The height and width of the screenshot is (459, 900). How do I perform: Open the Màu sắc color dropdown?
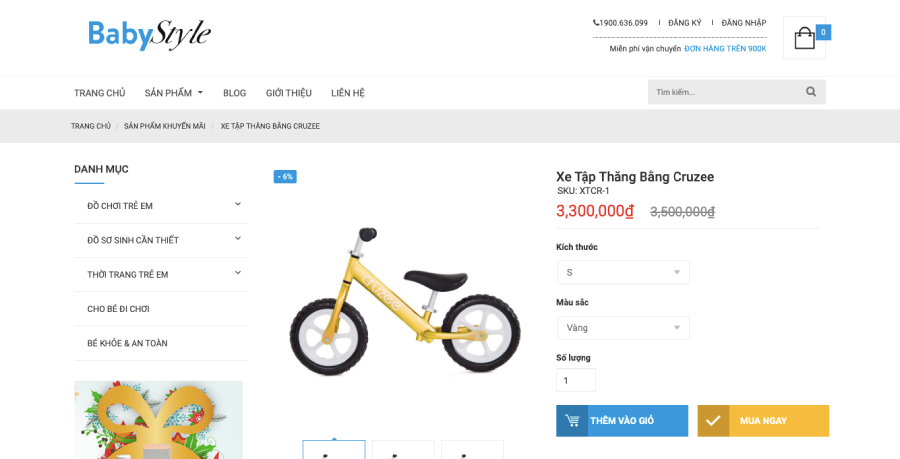pos(623,328)
